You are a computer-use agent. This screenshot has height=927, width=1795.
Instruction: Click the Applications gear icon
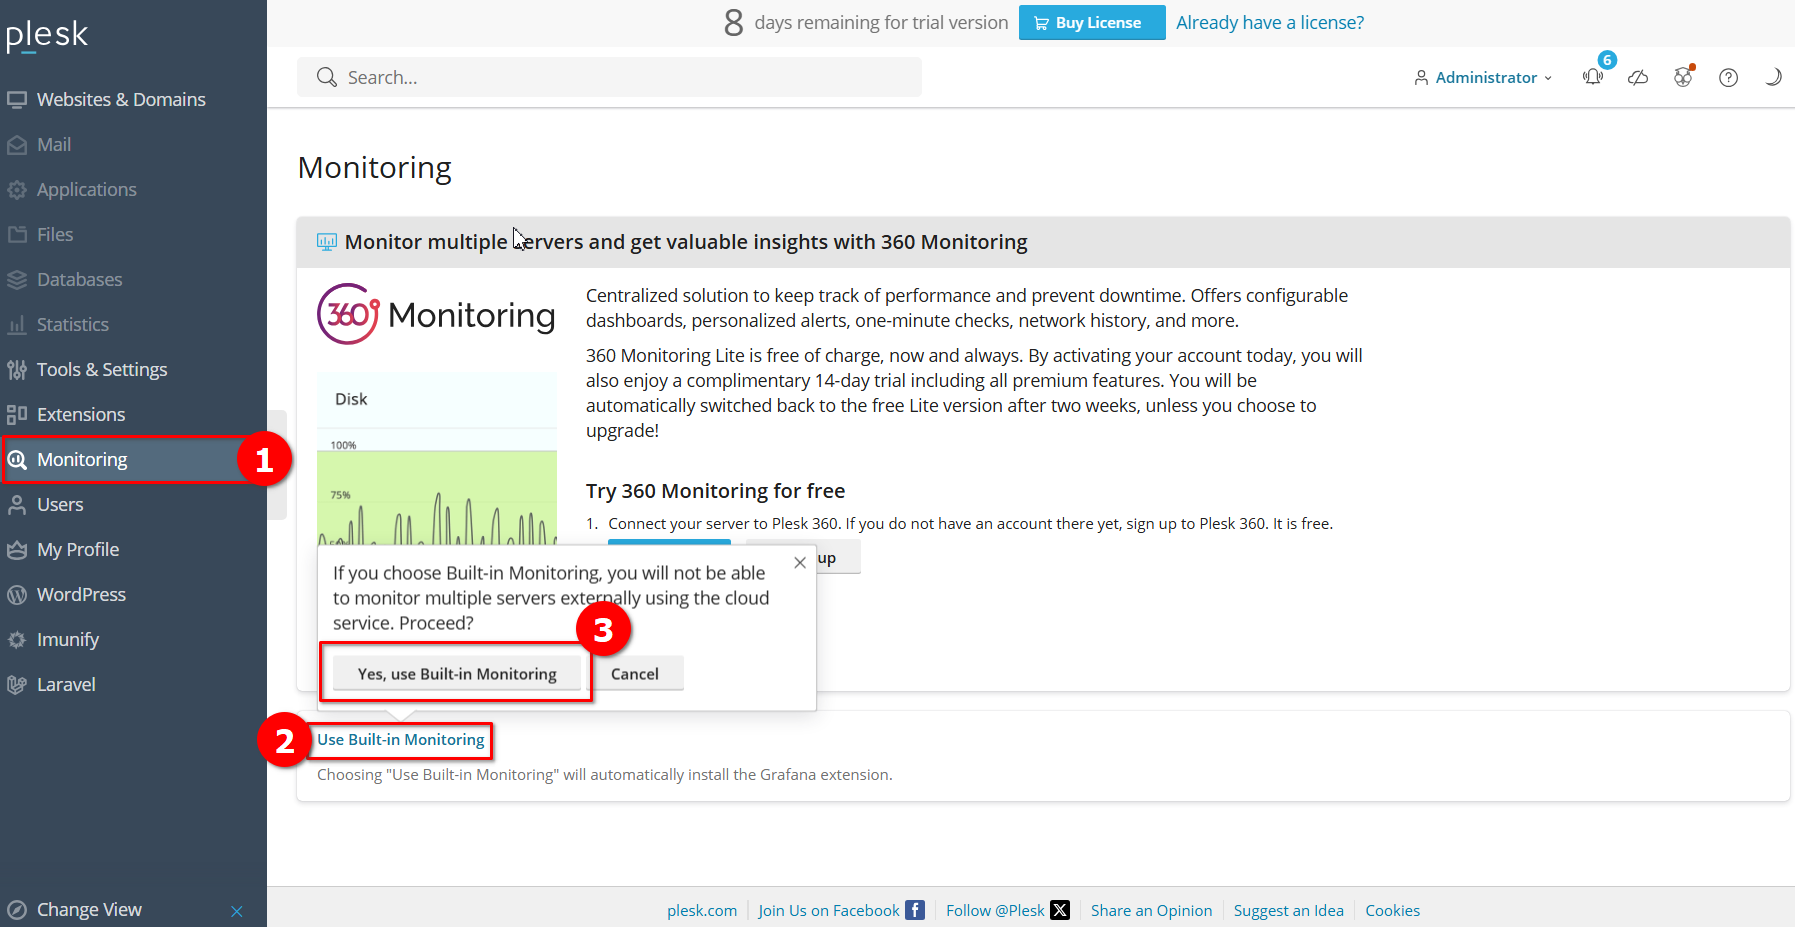pyautogui.click(x=17, y=190)
